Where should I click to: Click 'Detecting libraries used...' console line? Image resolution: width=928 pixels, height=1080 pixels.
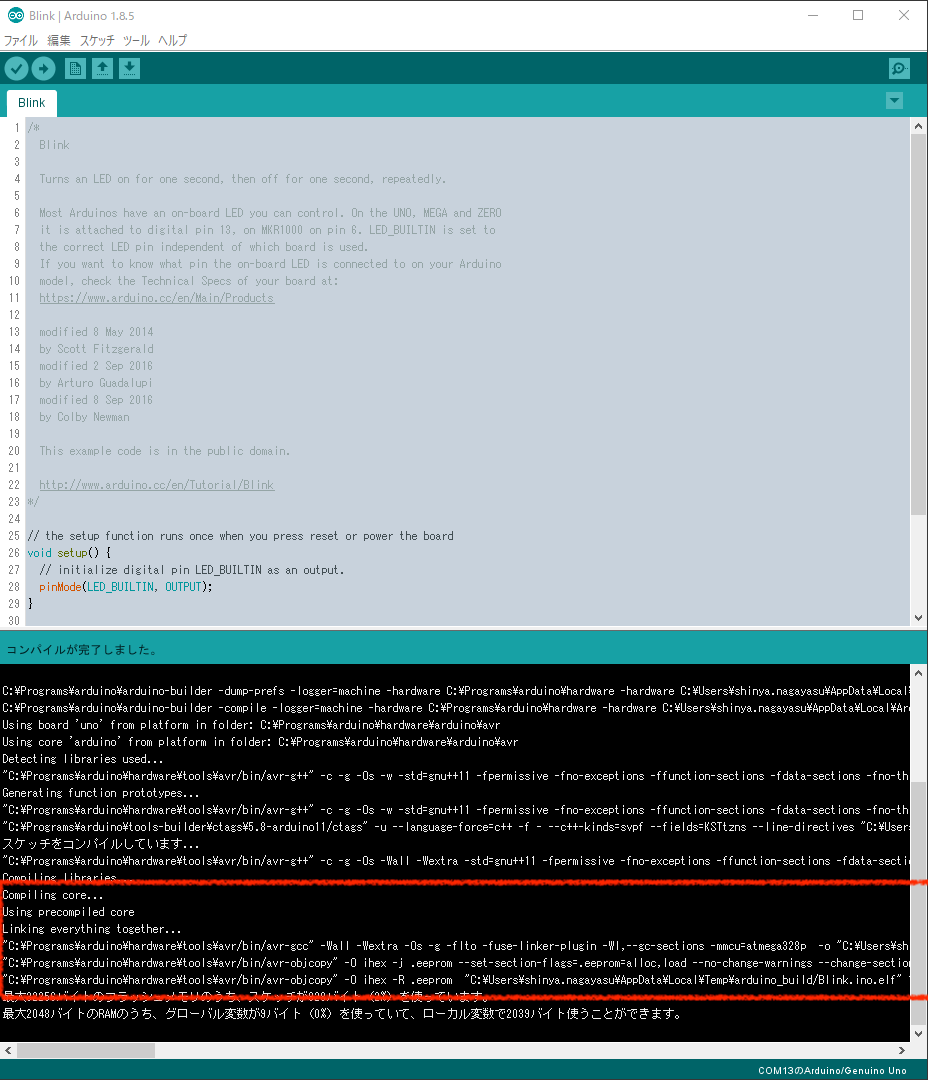click(83, 759)
